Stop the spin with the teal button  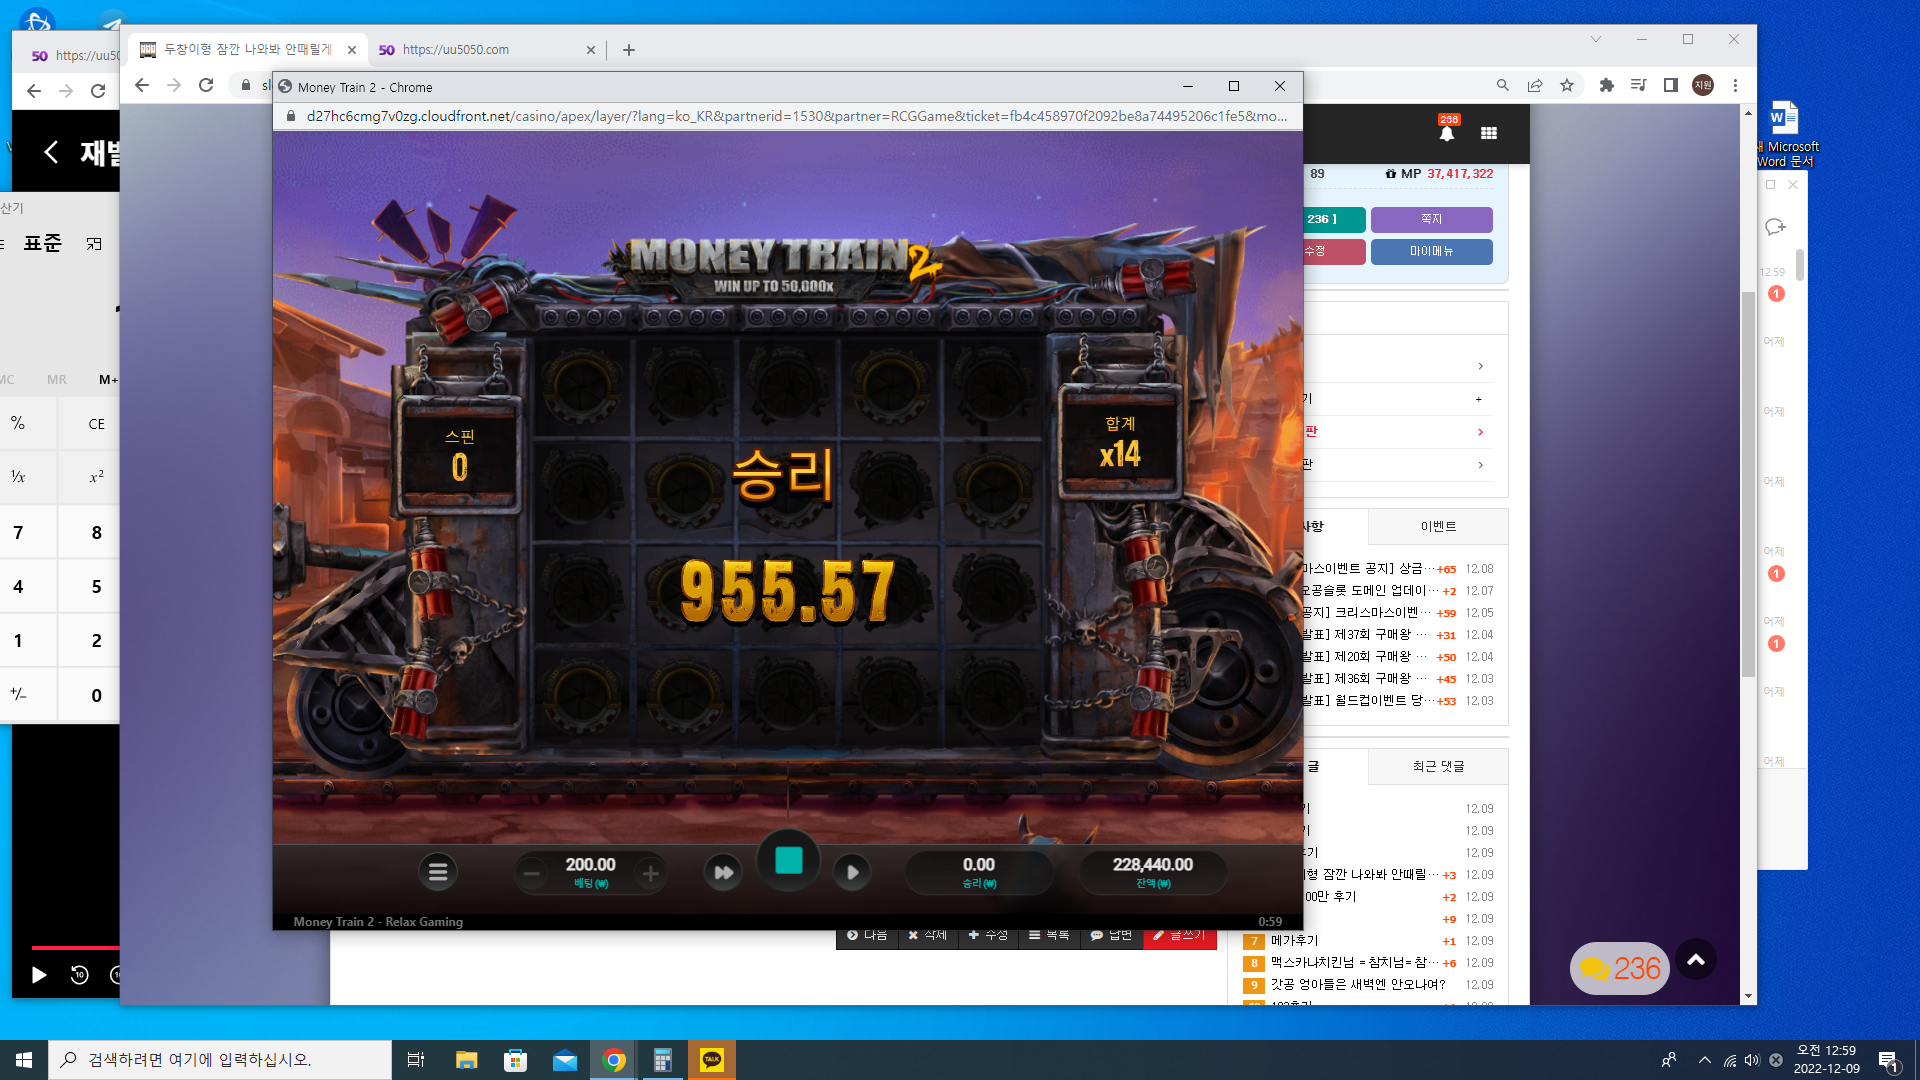coord(789,860)
